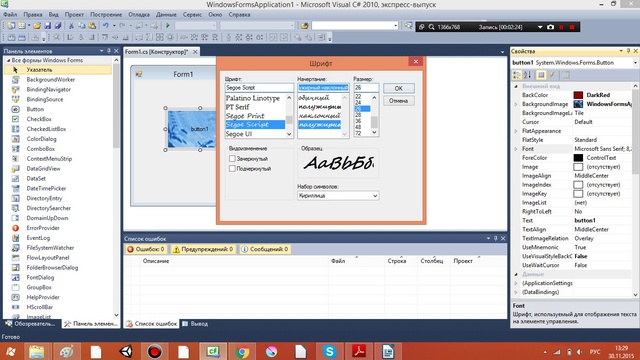Open the button1 object selector dropdown

635,63
